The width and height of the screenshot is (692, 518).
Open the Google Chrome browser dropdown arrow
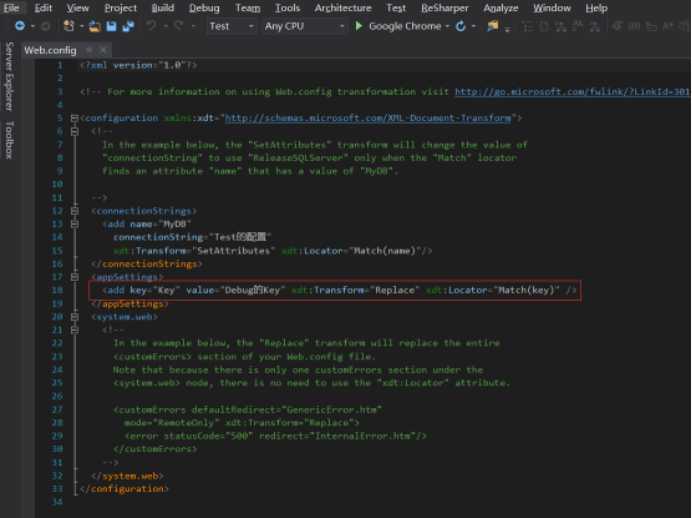point(448,26)
